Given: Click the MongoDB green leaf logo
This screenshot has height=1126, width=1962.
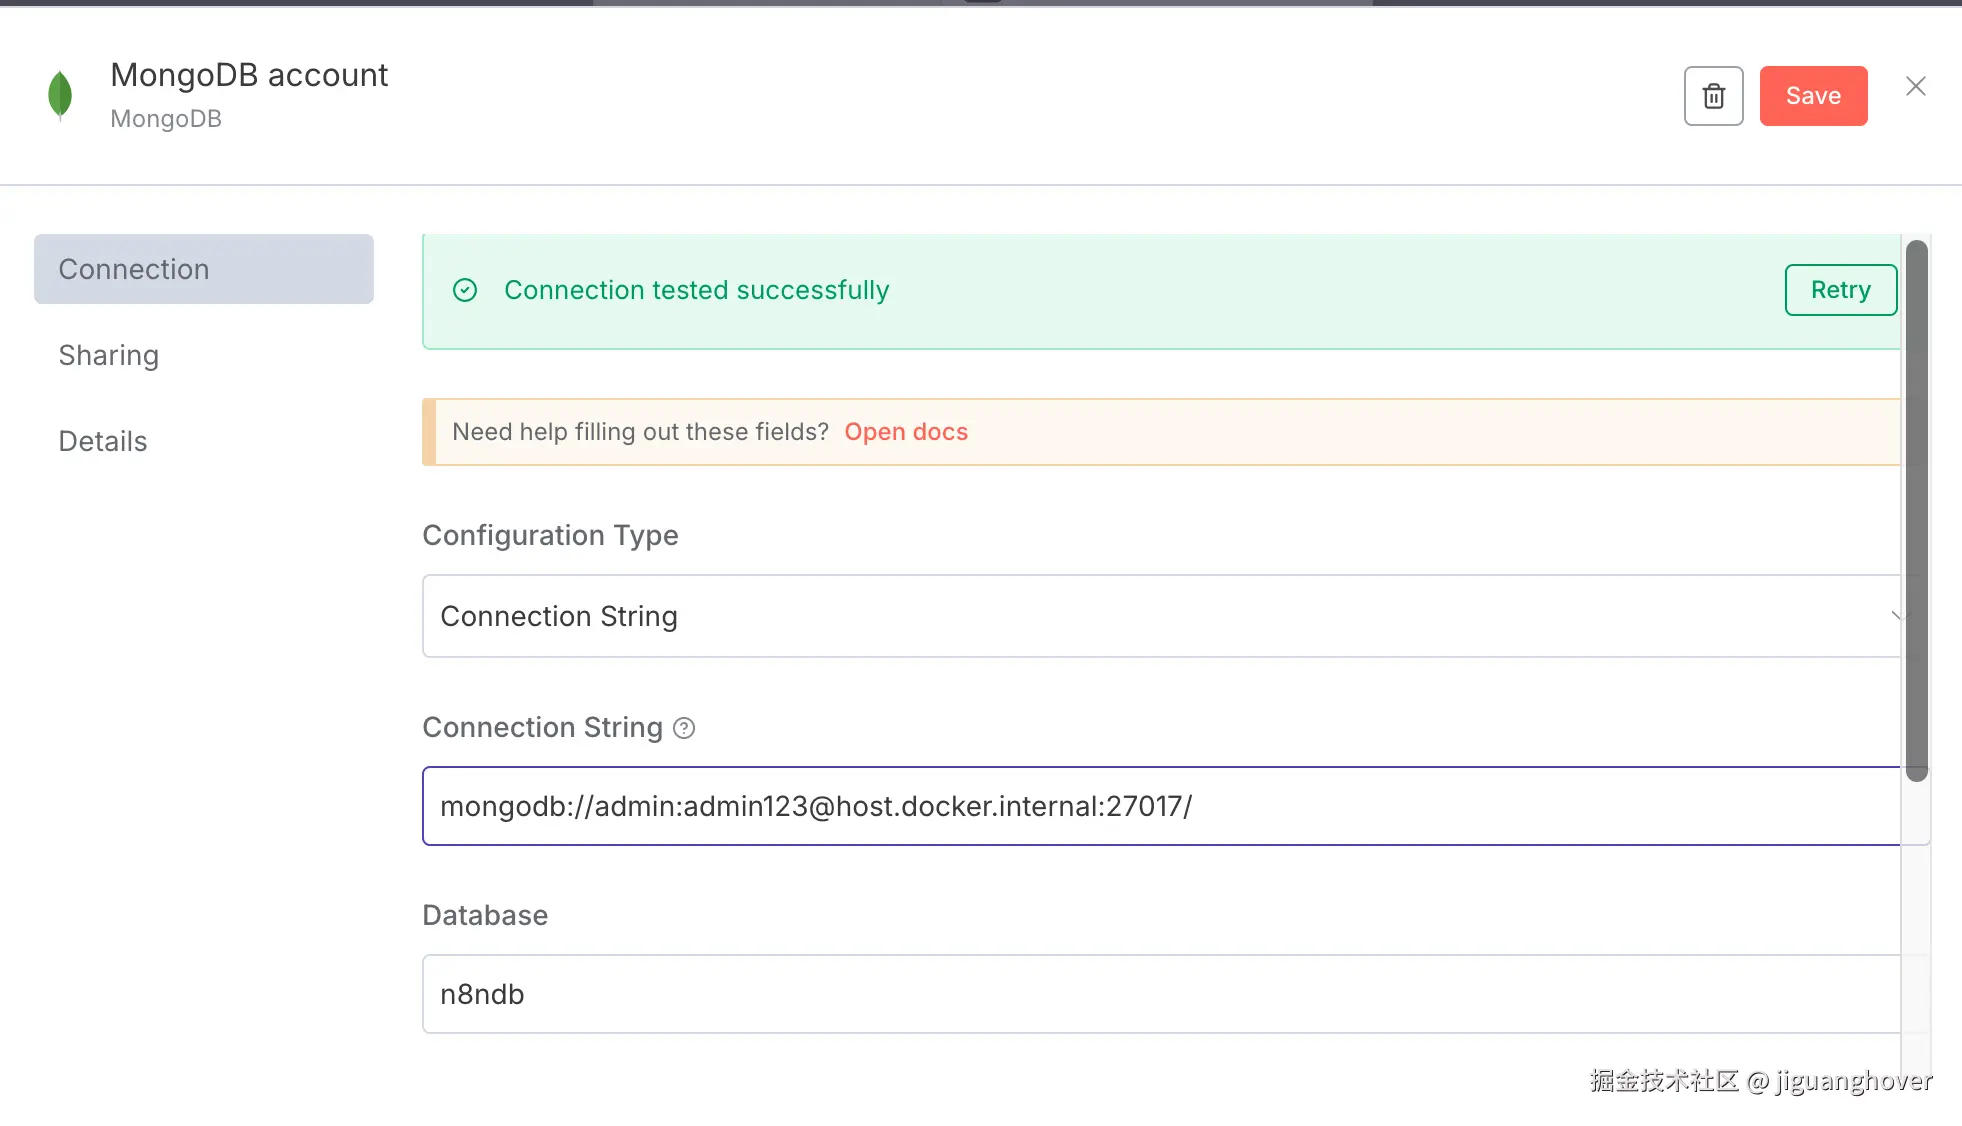Looking at the screenshot, I should point(60,95).
